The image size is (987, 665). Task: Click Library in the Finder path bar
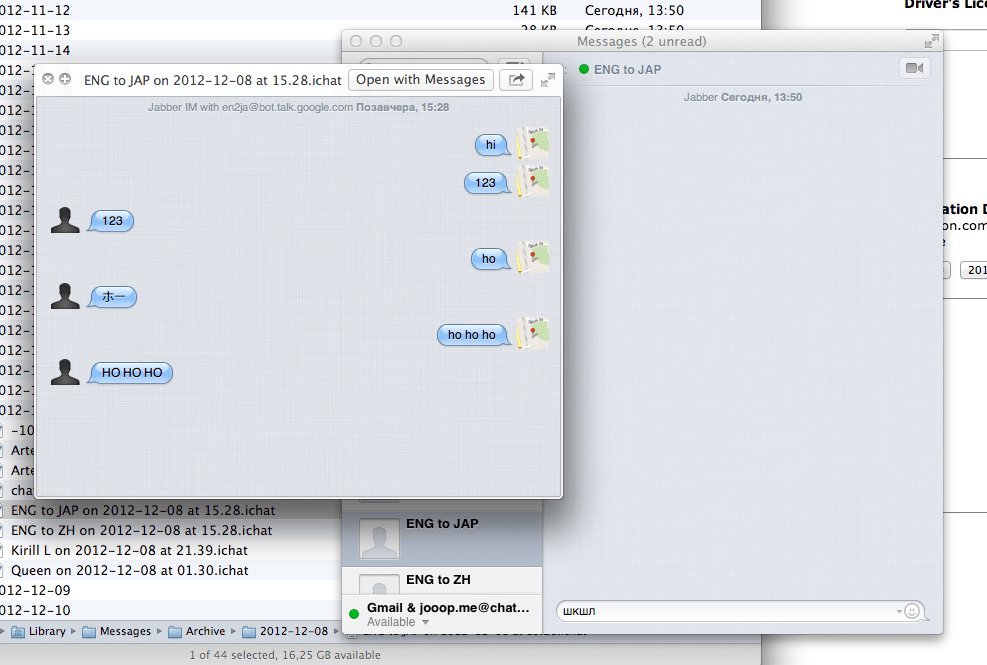(x=47, y=631)
